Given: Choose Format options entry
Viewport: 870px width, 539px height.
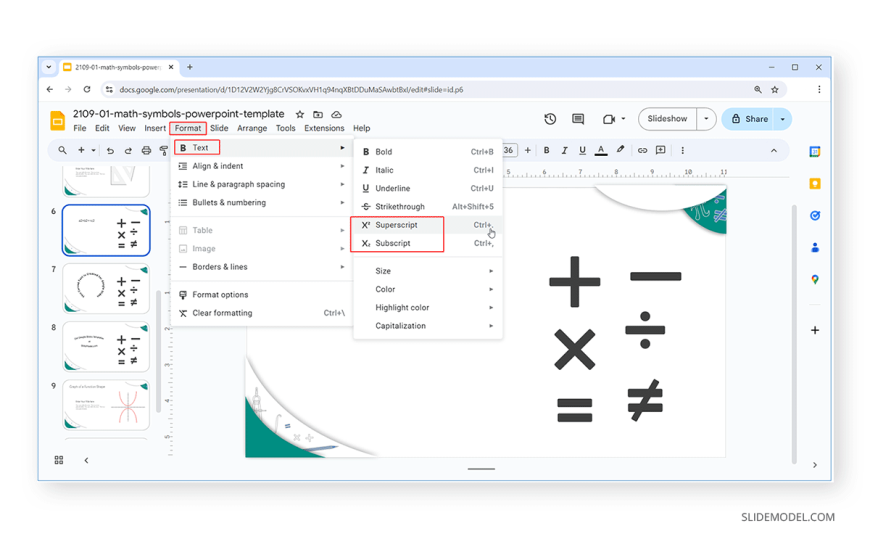Looking at the screenshot, I should (x=261, y=295).
